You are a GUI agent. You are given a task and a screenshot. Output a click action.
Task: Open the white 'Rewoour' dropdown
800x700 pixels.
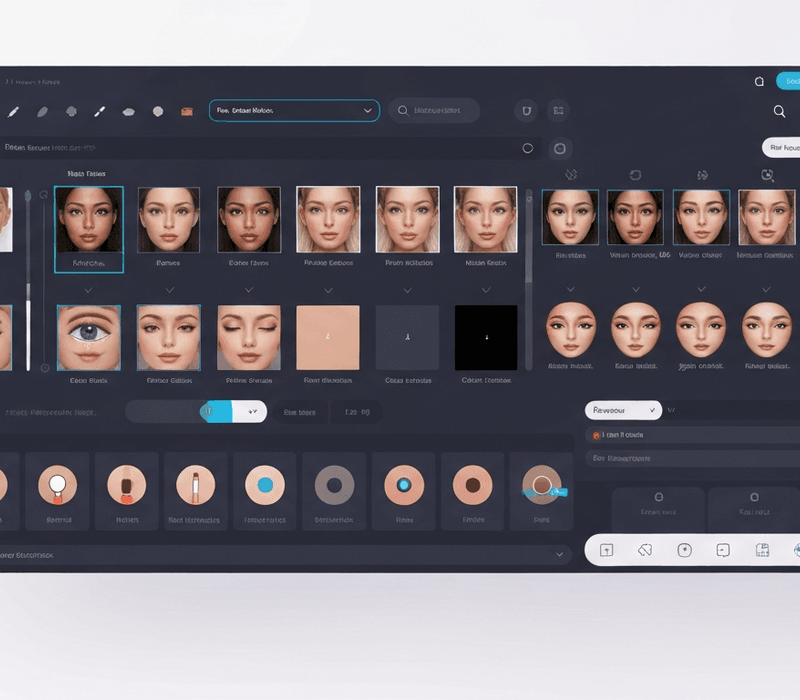pyautogui.click(x=623, y=410)
